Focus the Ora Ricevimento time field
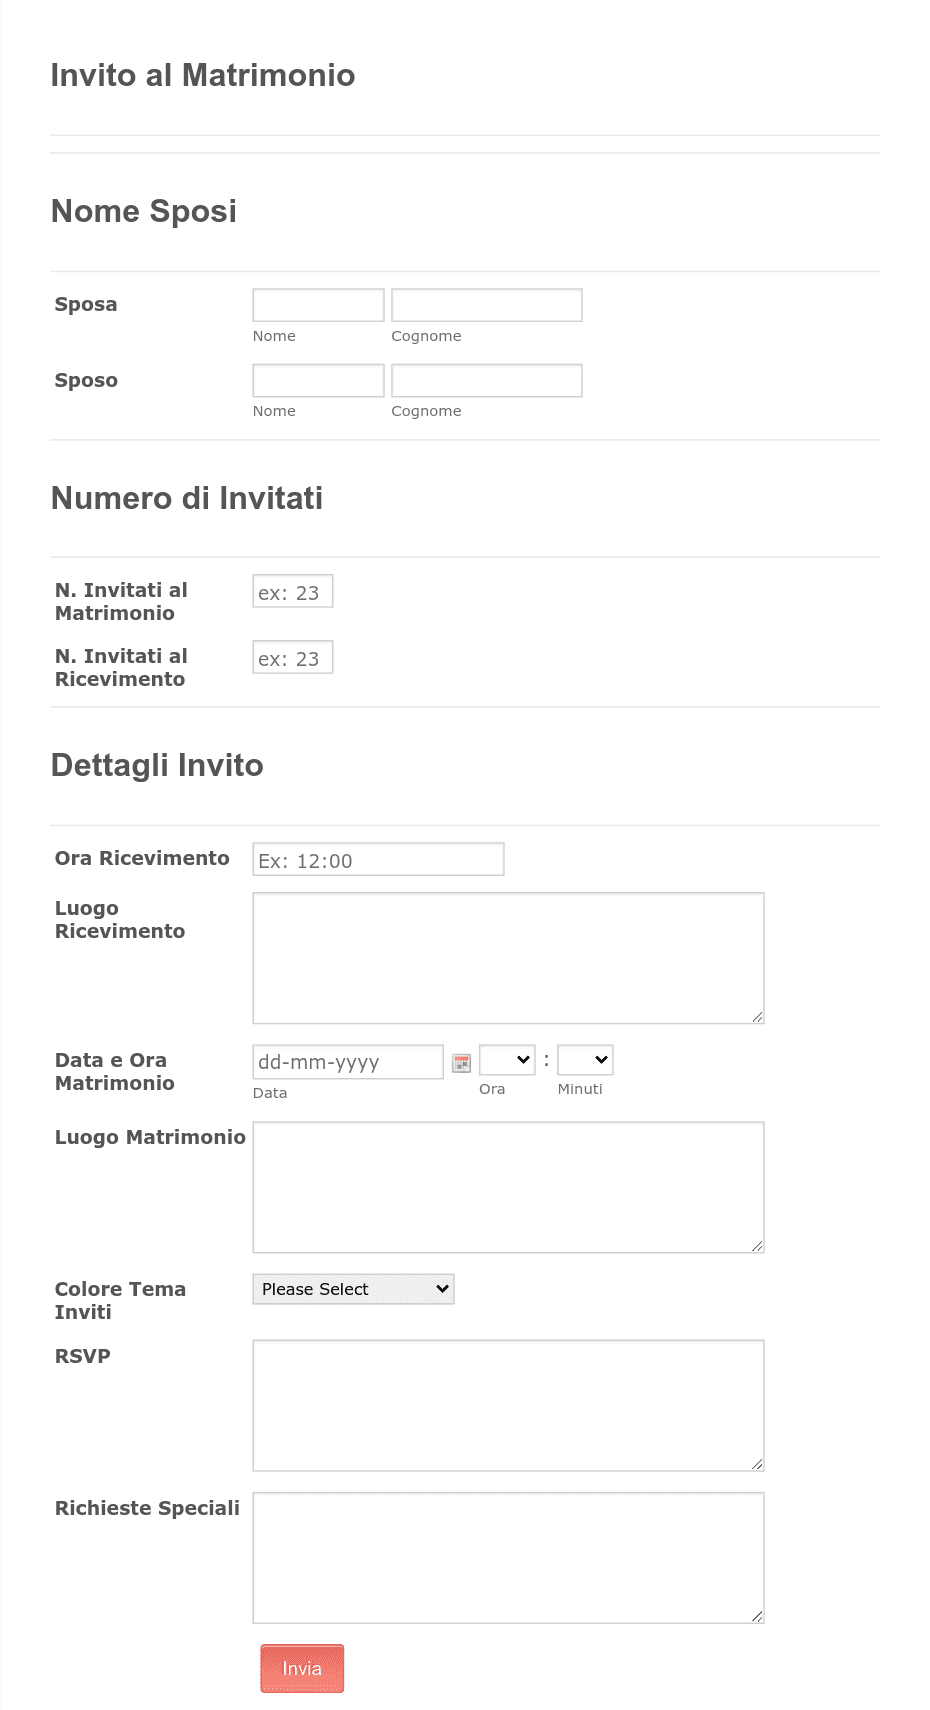930x1710 pixels. [x=378, y=858]
